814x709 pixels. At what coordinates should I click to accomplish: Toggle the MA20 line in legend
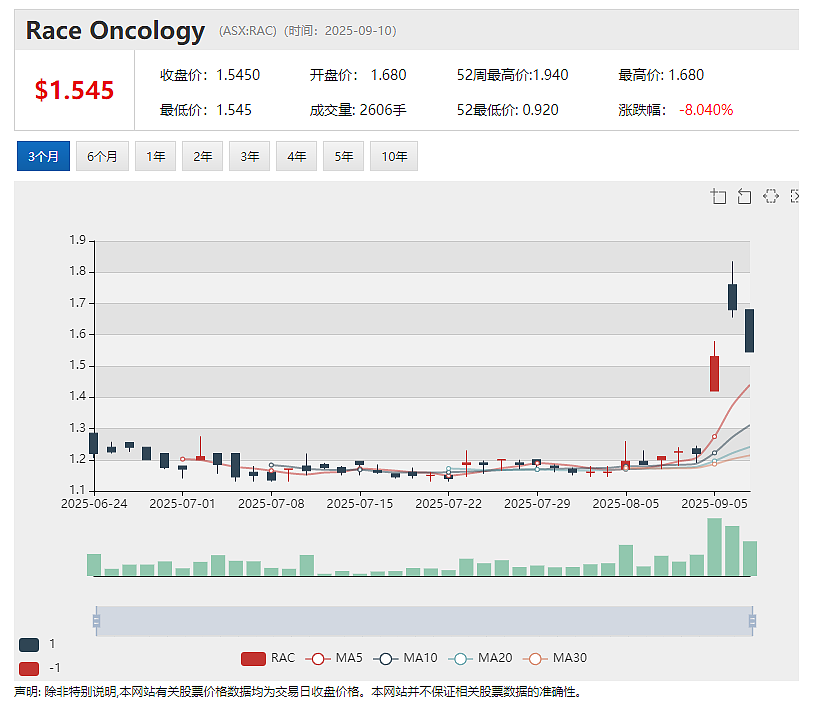click(x=480, y=658)
